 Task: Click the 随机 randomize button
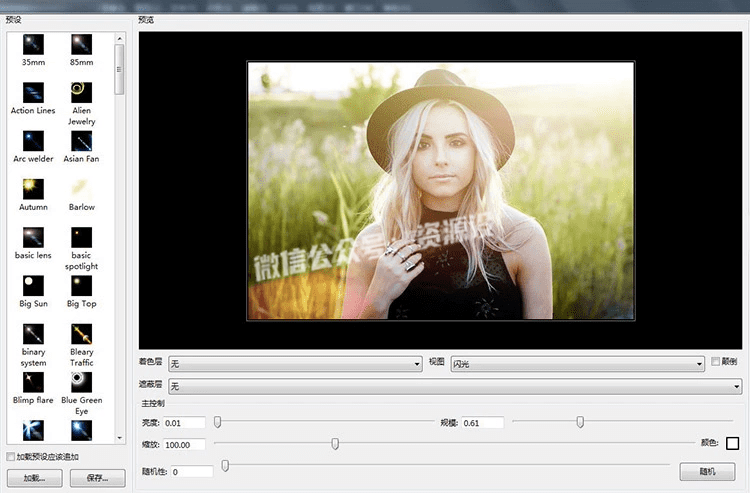(x=707, y=471)
